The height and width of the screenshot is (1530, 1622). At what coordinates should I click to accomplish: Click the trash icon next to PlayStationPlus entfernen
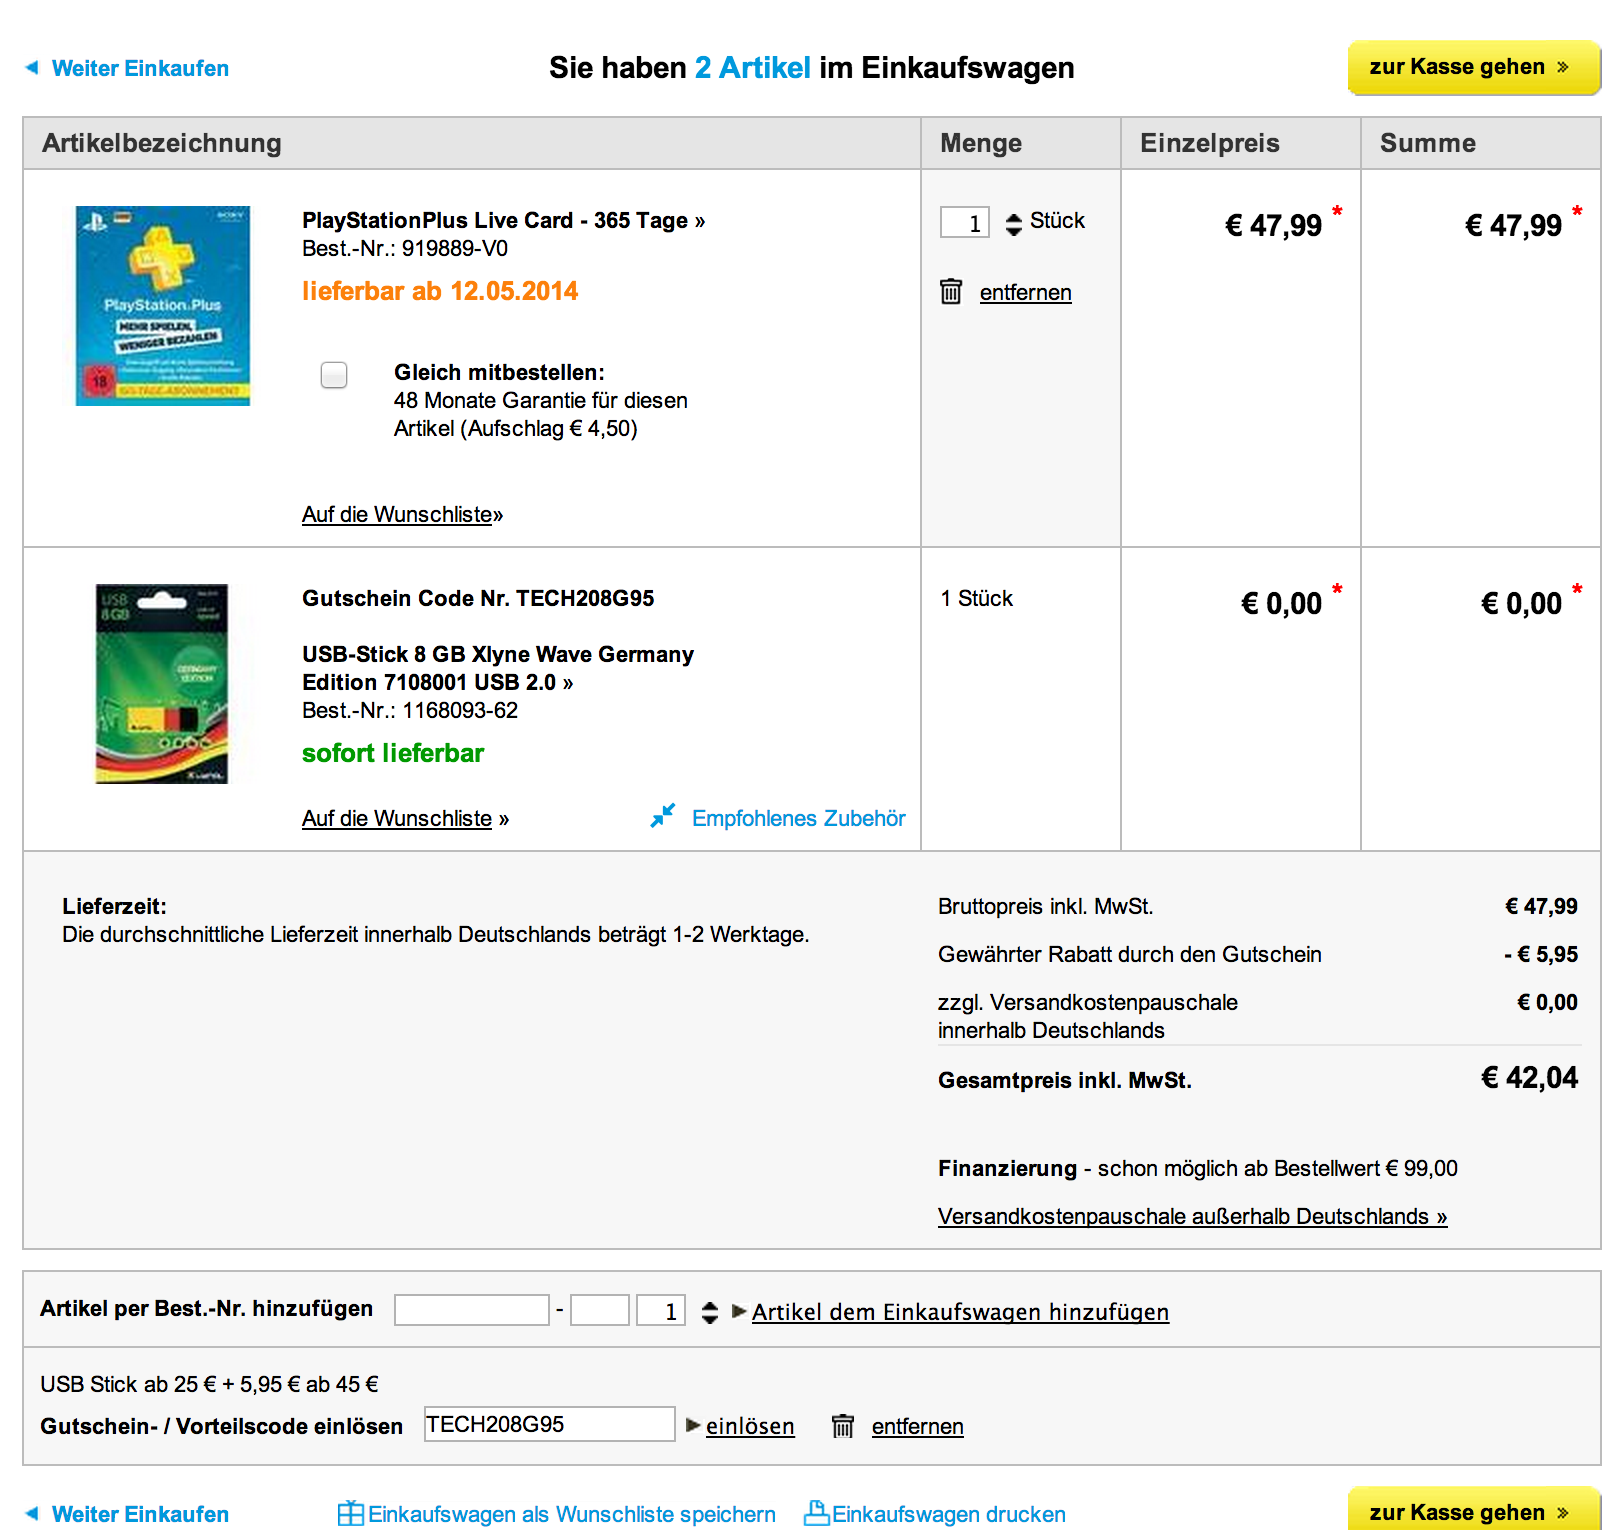click(951, 291)
